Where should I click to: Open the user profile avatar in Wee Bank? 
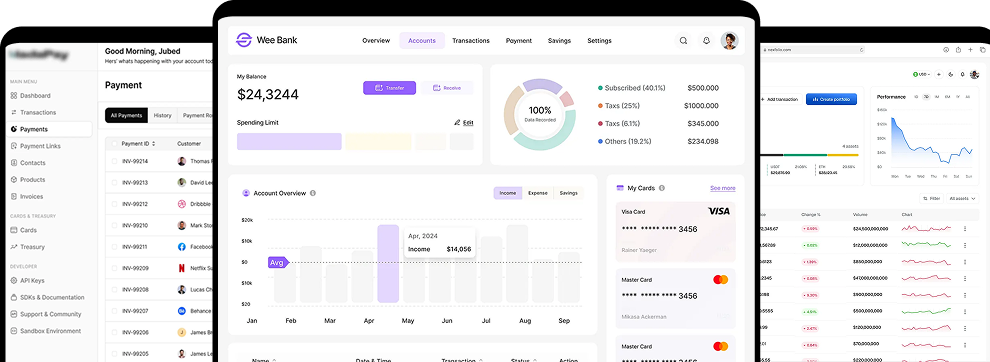click(729, 40)
